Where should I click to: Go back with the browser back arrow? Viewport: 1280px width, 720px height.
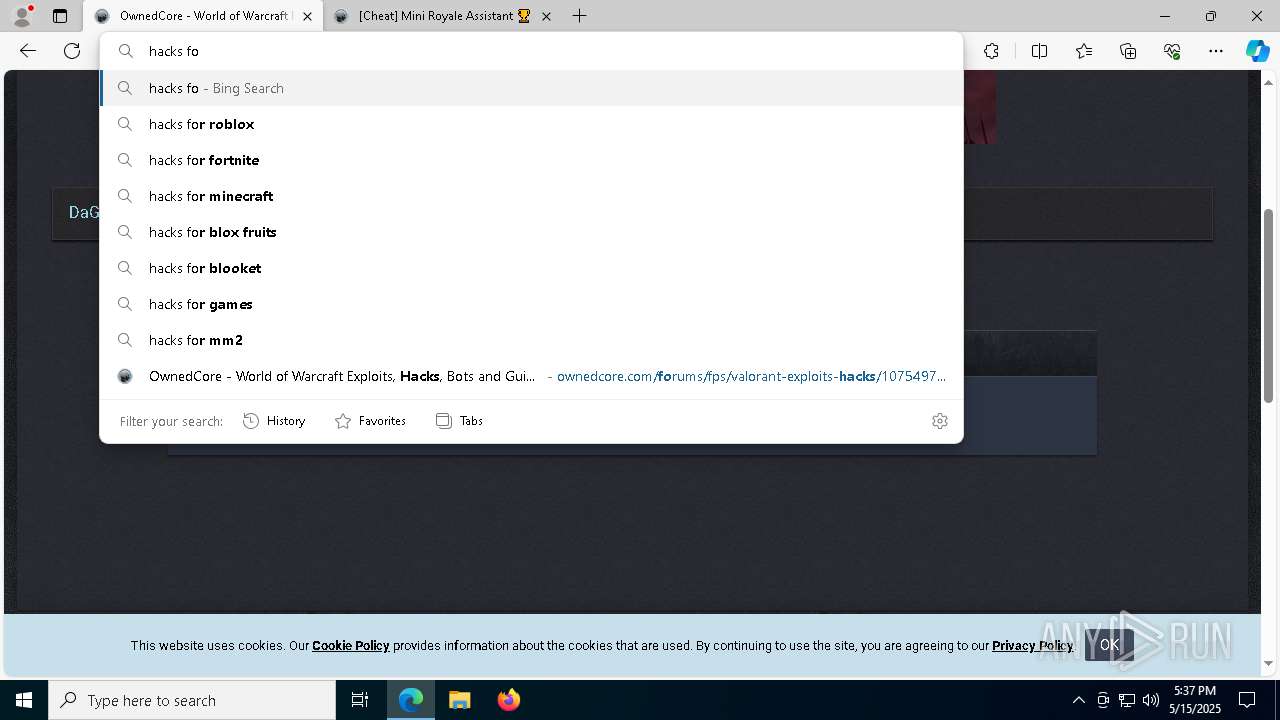tap(28, 51)
